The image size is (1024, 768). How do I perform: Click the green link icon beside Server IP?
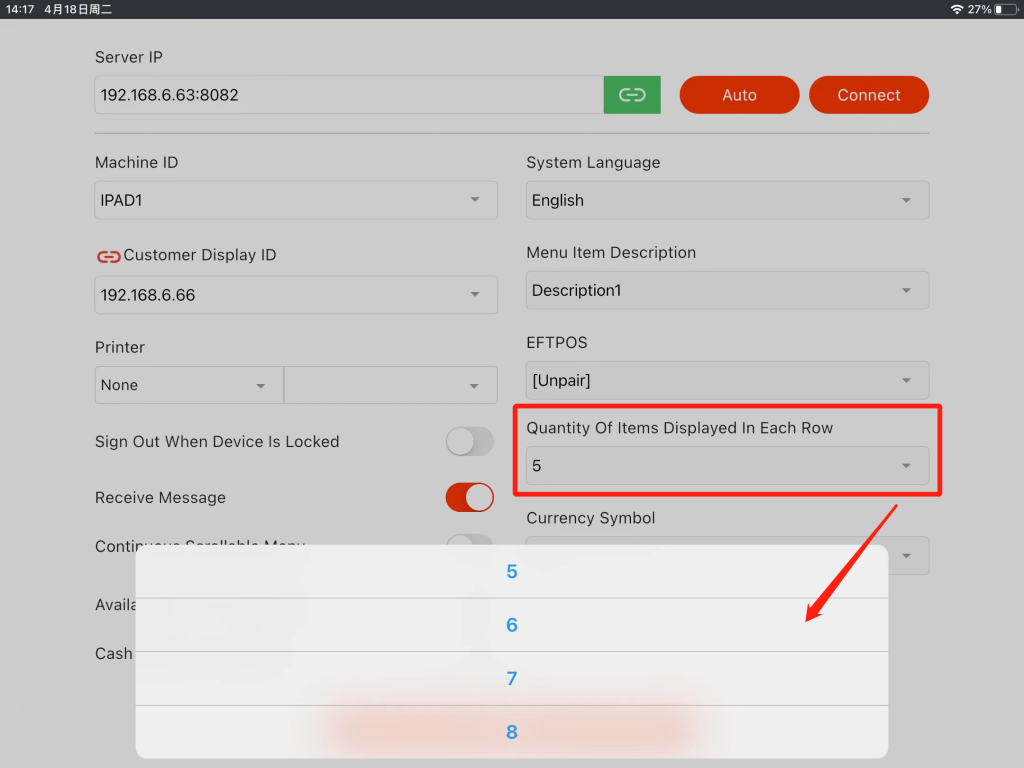(x=632, y=95)
